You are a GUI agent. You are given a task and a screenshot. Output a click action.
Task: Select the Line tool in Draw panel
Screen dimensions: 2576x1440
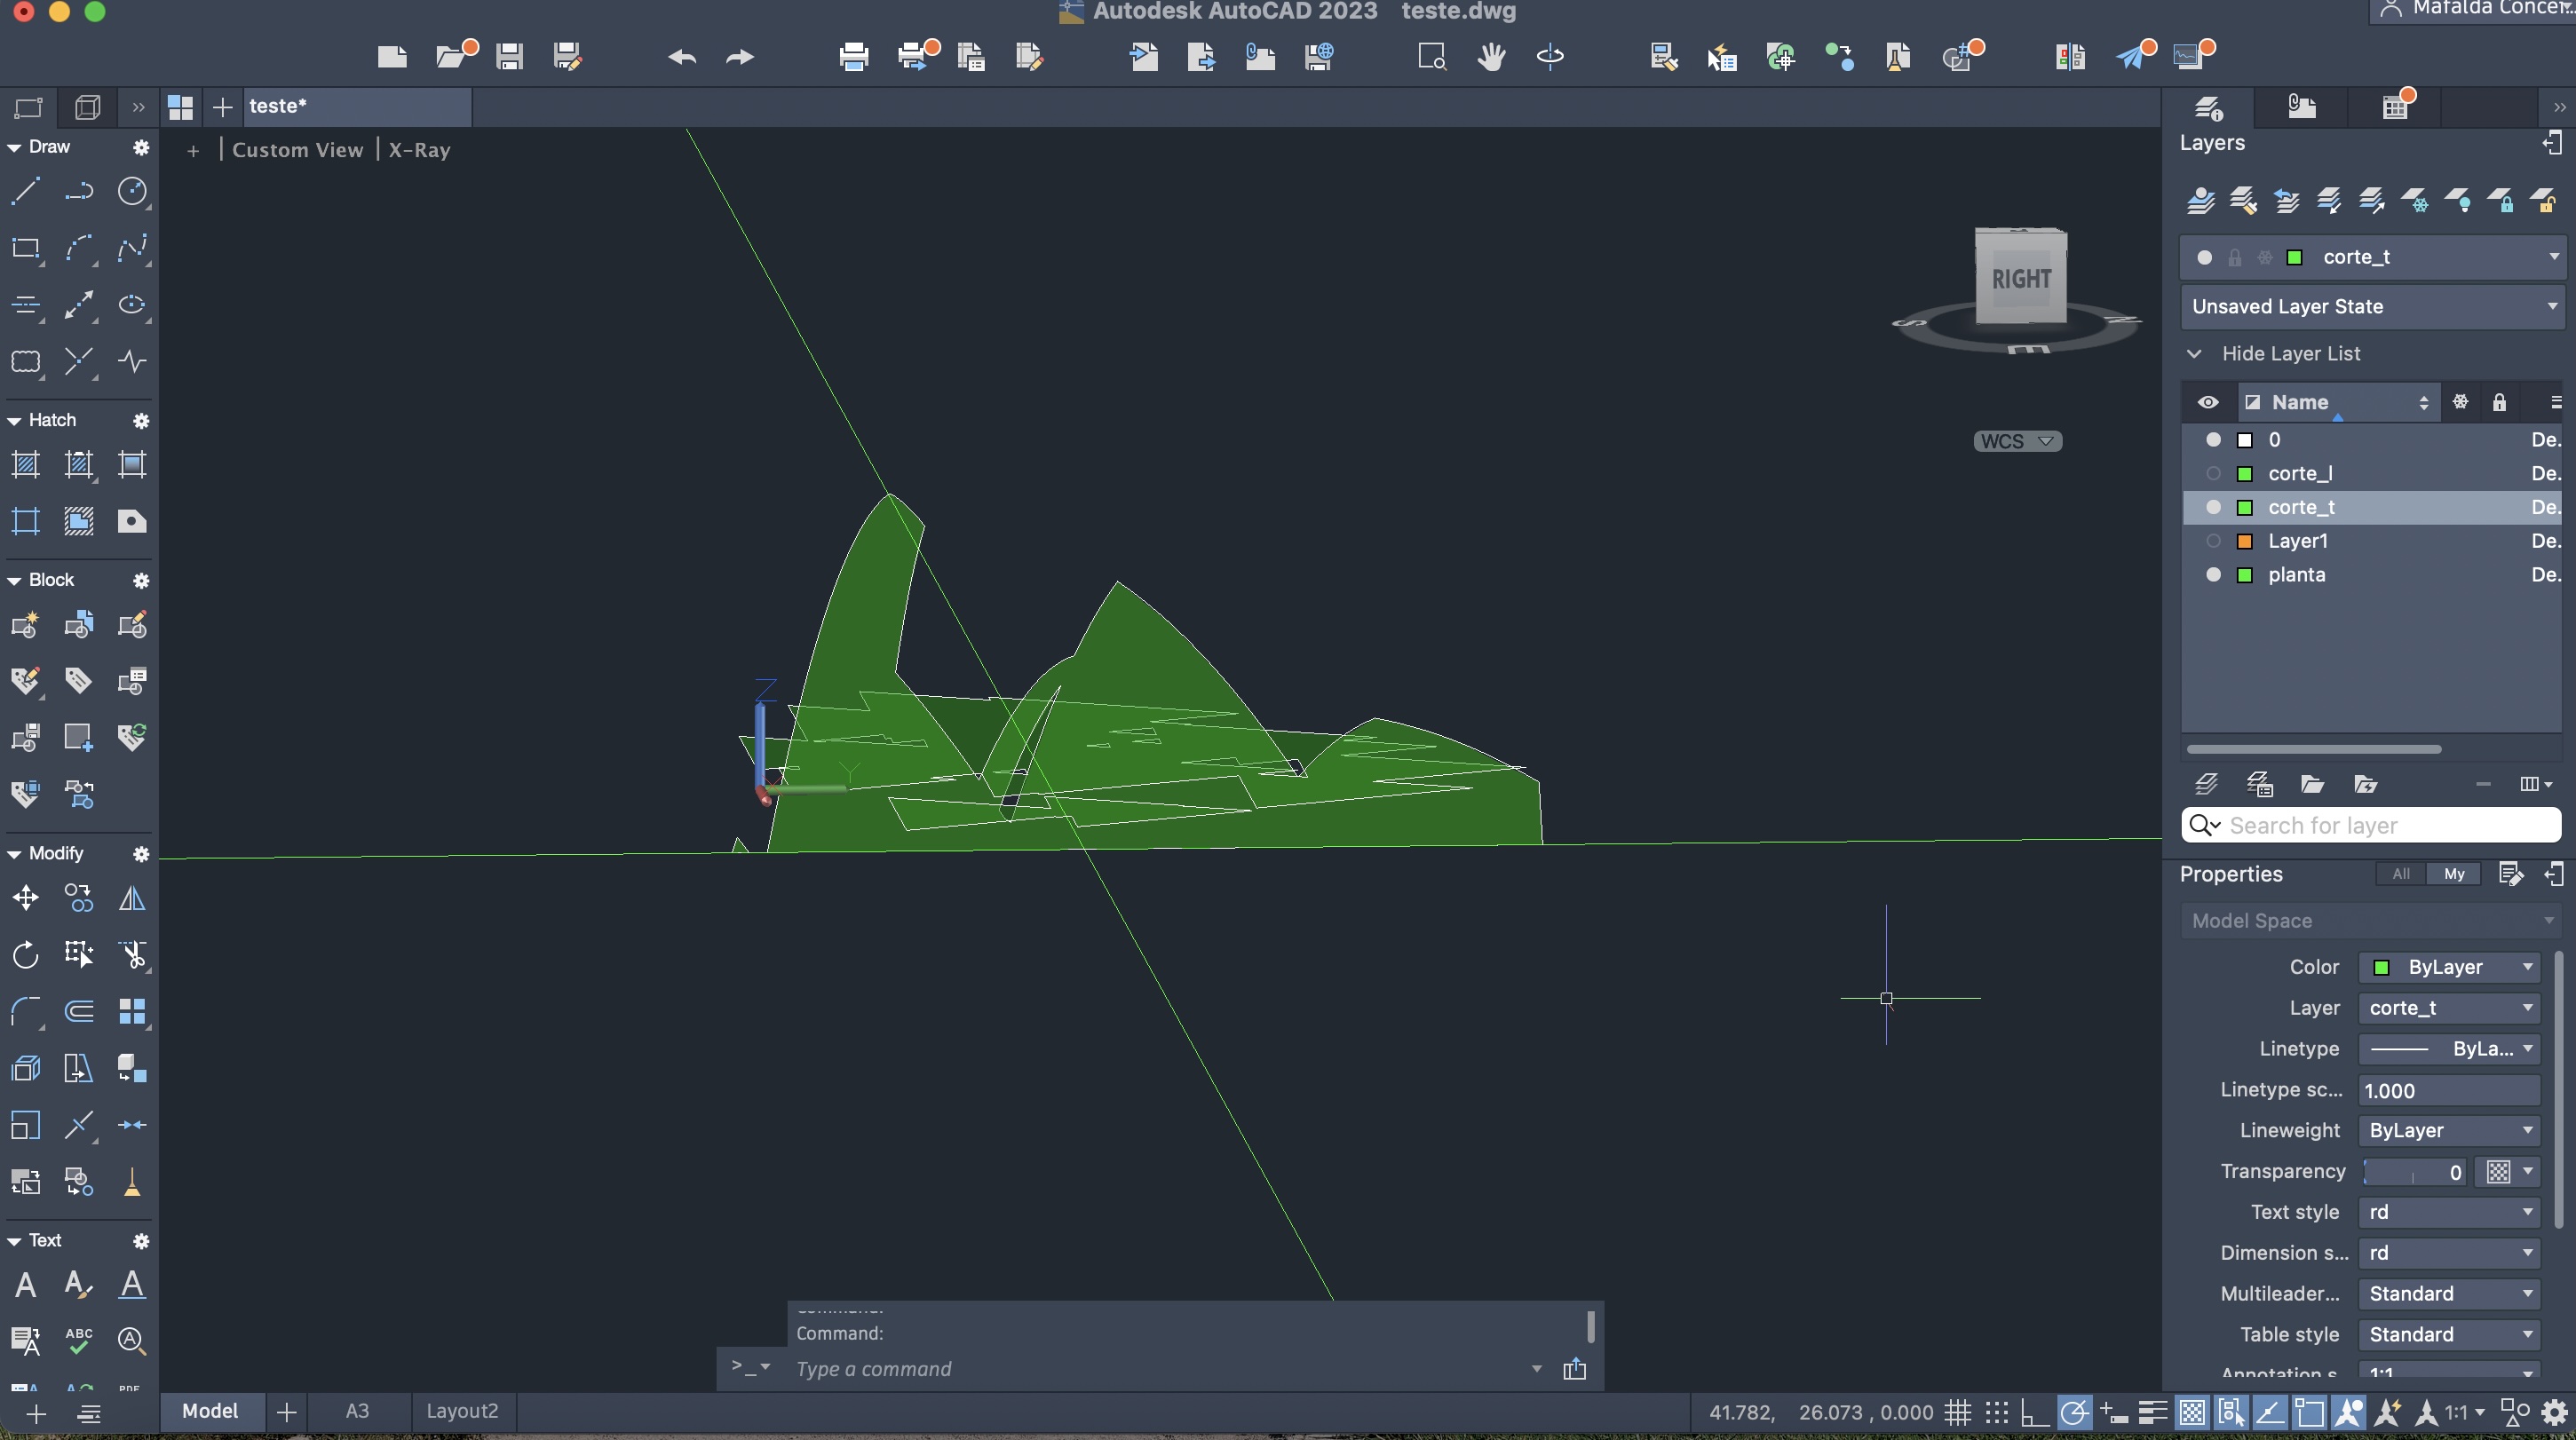(x=25, y=191)
